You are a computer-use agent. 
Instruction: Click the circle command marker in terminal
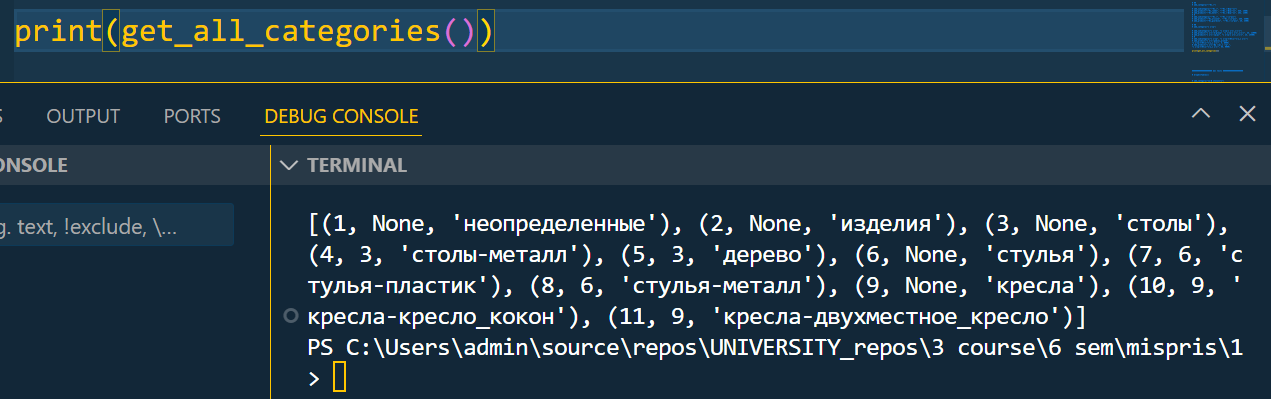[291, 317]
